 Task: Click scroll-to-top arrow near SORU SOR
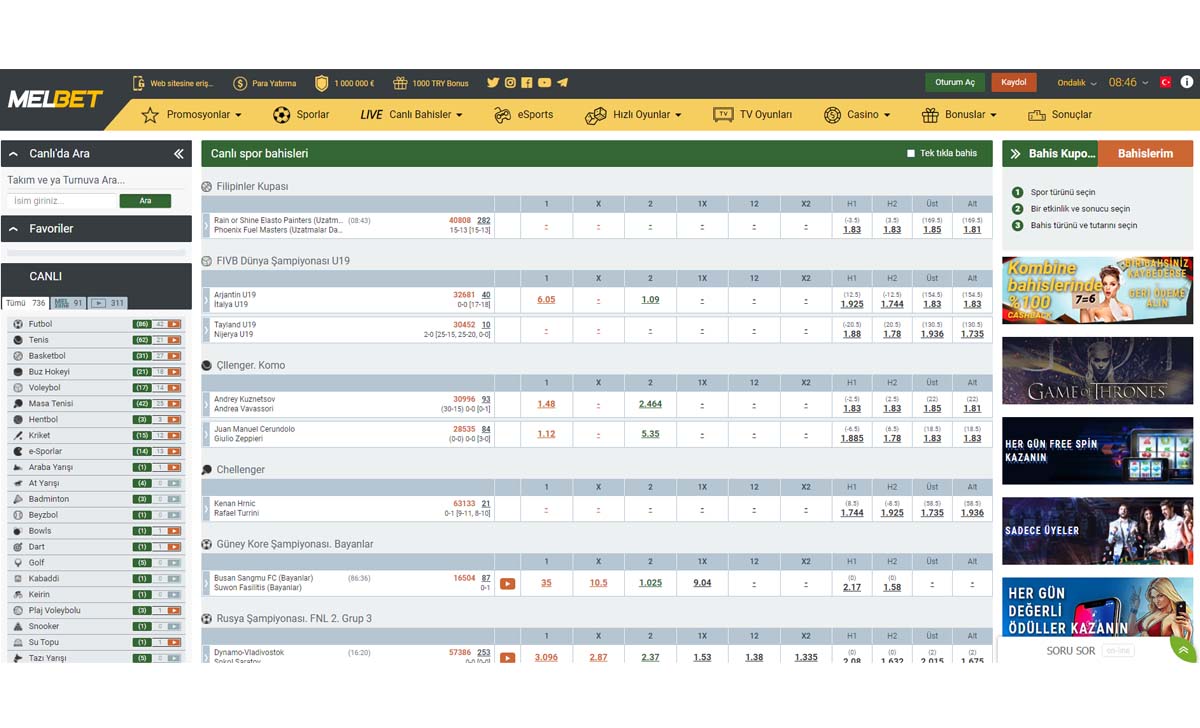[x=1183, y=650]
